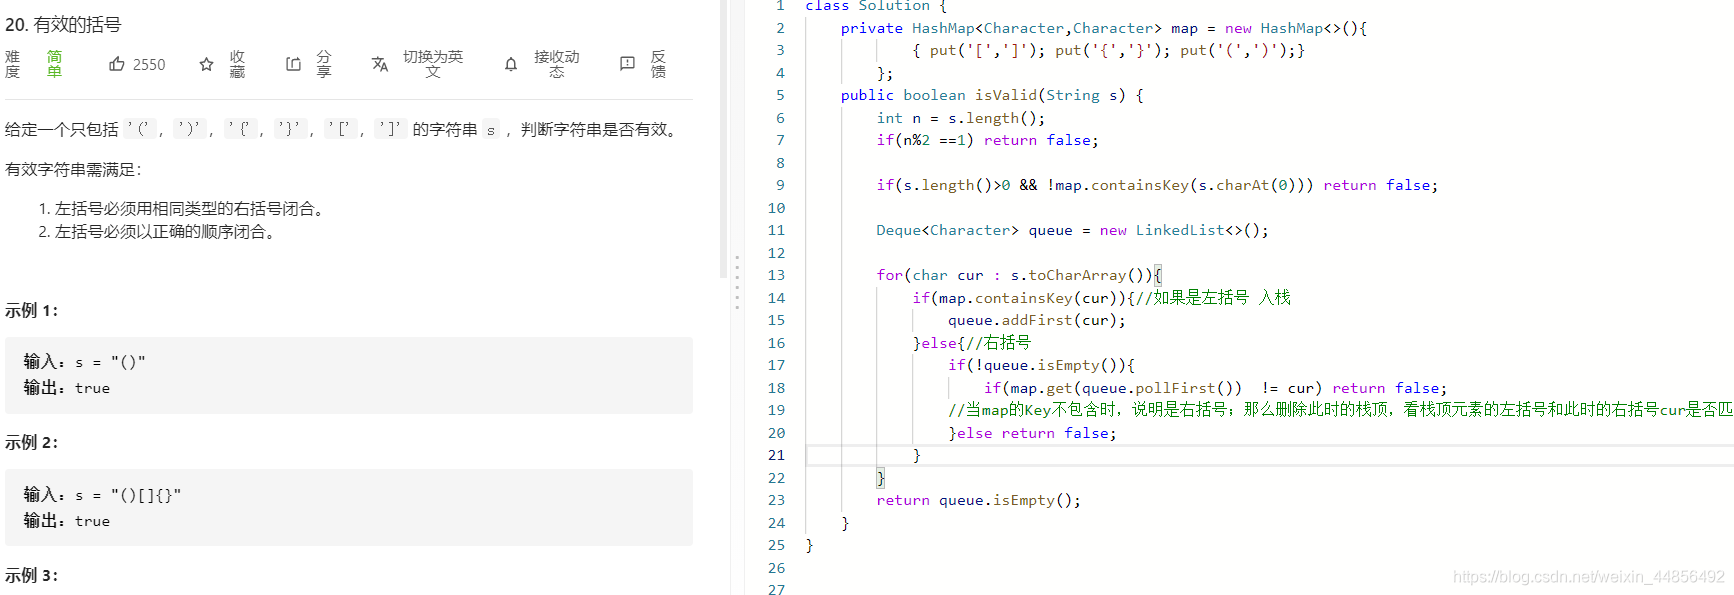The height and width of the screenshot is (595, 1734).
Task: Click the 2550 likes count
Action: (149, 65)
